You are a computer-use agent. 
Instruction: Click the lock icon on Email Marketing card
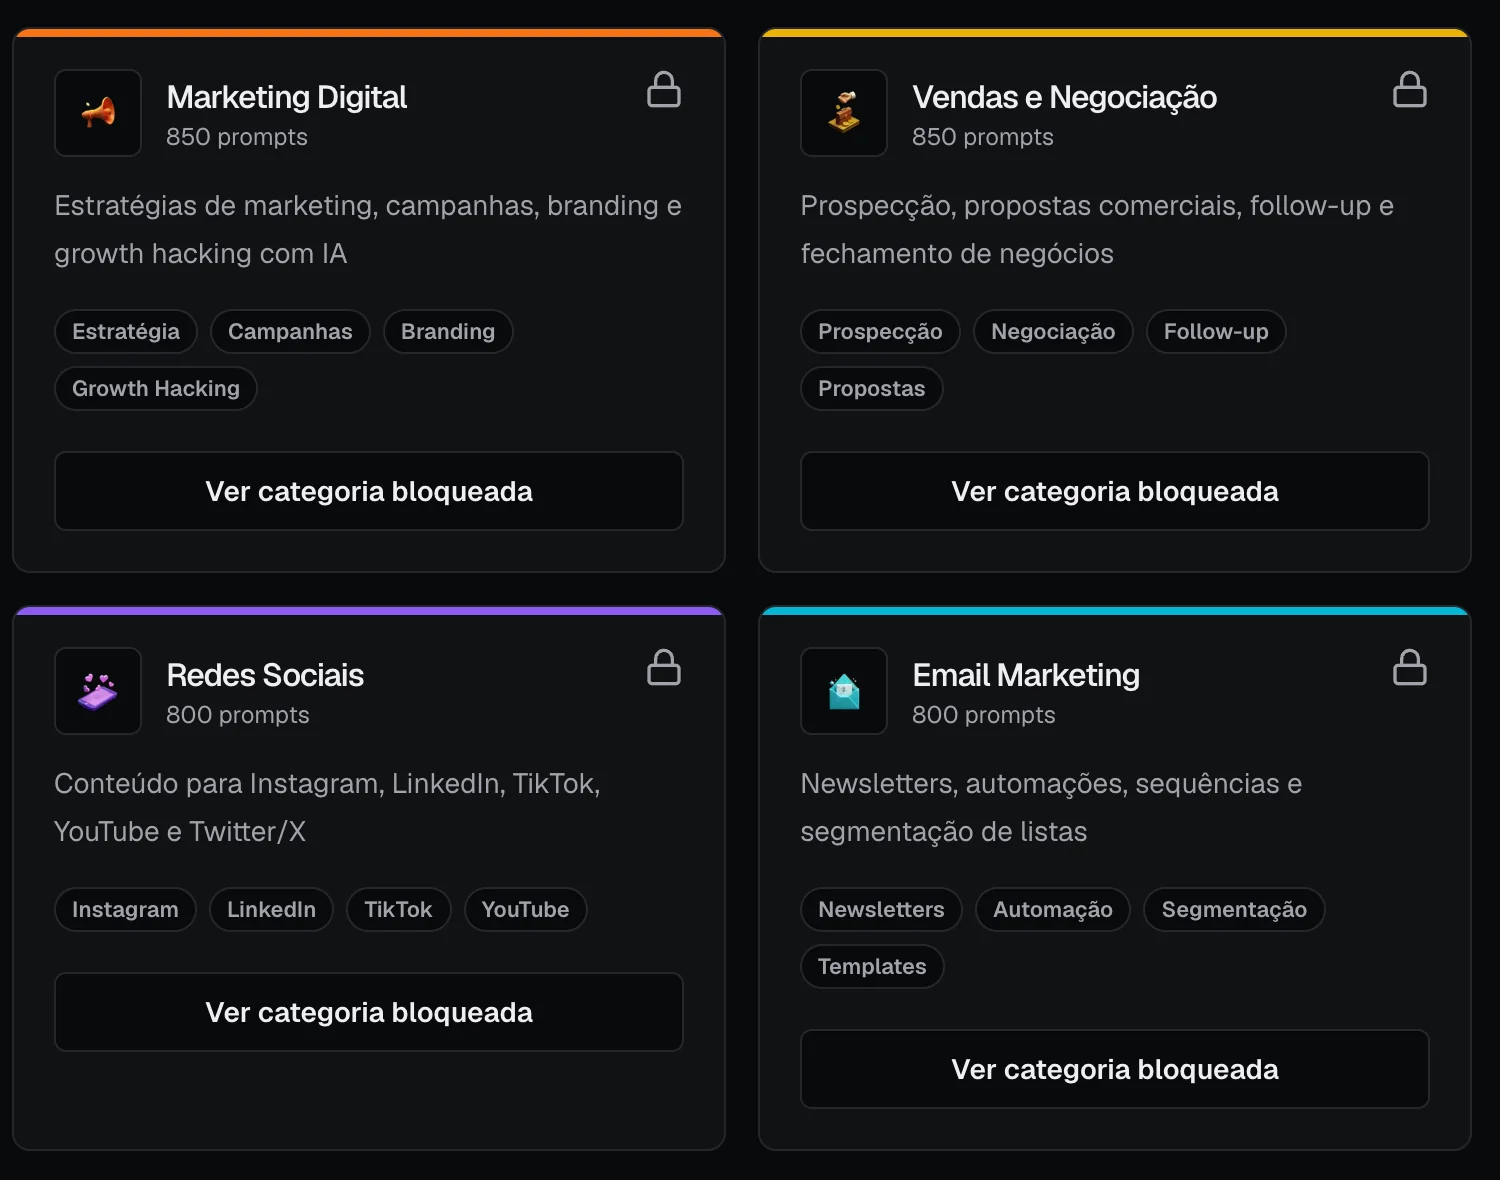pyautogui.click(x=1410, y=667)
